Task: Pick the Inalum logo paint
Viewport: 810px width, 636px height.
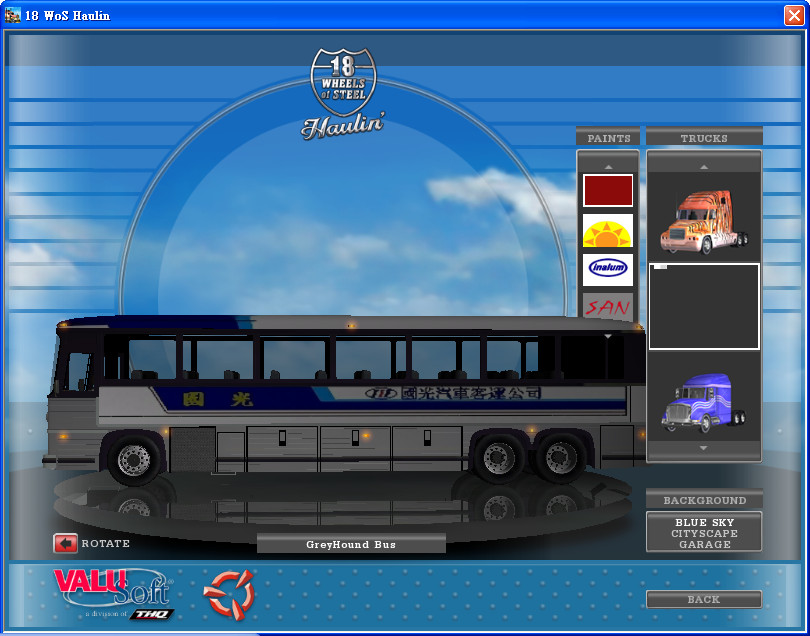Action: pyautogui.click(x=608, y=269)
